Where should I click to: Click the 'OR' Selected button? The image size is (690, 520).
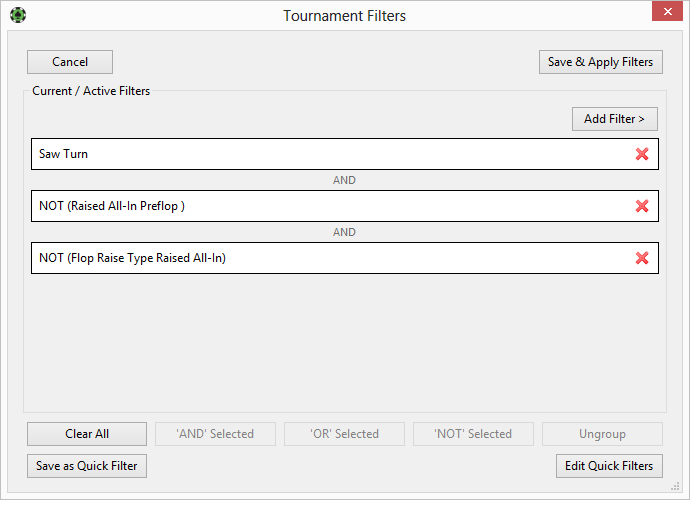click(x=345, y=434)
